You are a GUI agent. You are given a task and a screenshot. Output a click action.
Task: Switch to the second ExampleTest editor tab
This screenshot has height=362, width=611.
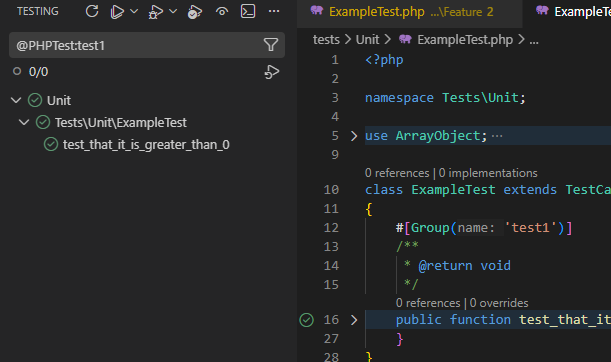coord(567,12)
